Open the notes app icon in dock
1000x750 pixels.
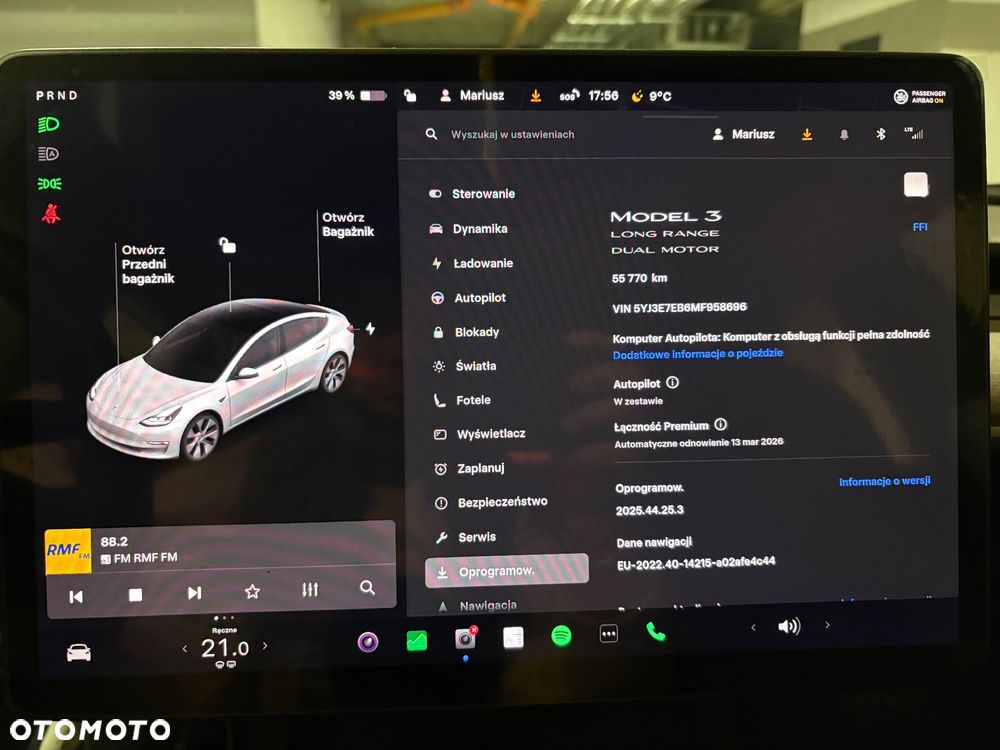[513, 637]
